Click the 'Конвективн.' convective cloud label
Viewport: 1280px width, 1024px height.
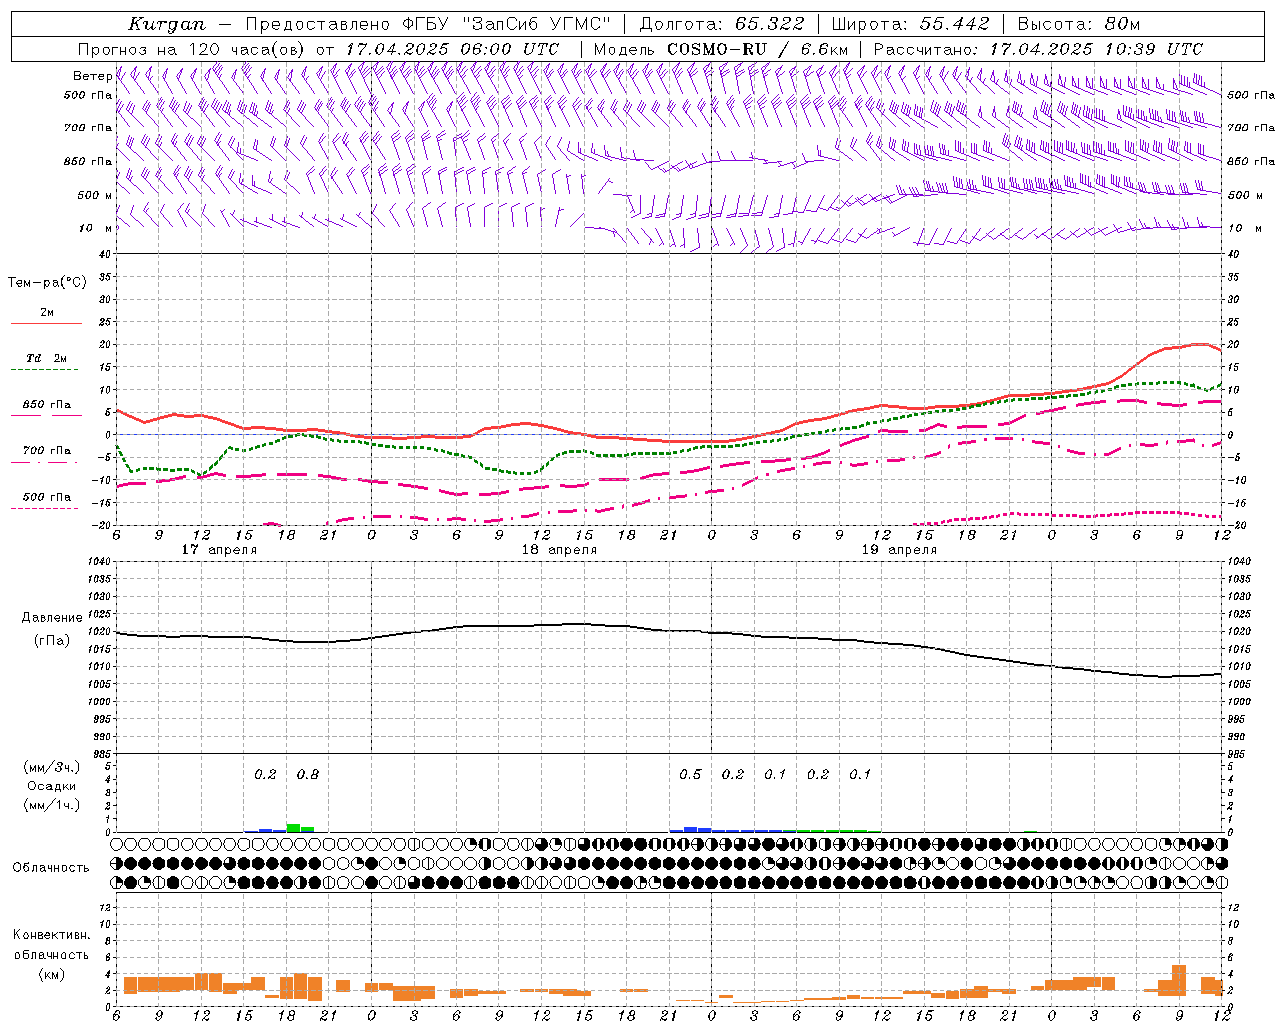point(52,935)
